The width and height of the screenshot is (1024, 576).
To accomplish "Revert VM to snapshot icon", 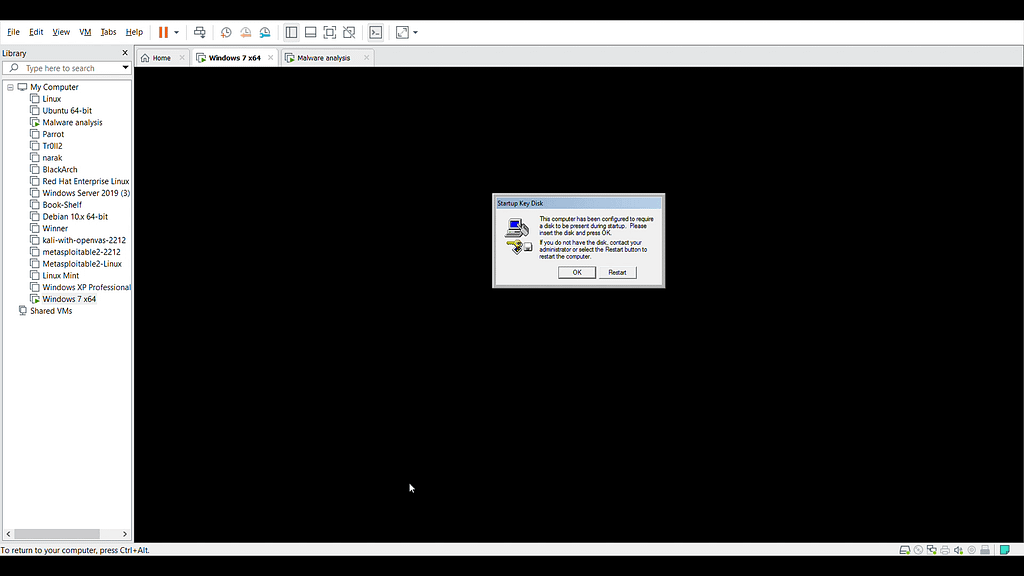I will 246,32.
